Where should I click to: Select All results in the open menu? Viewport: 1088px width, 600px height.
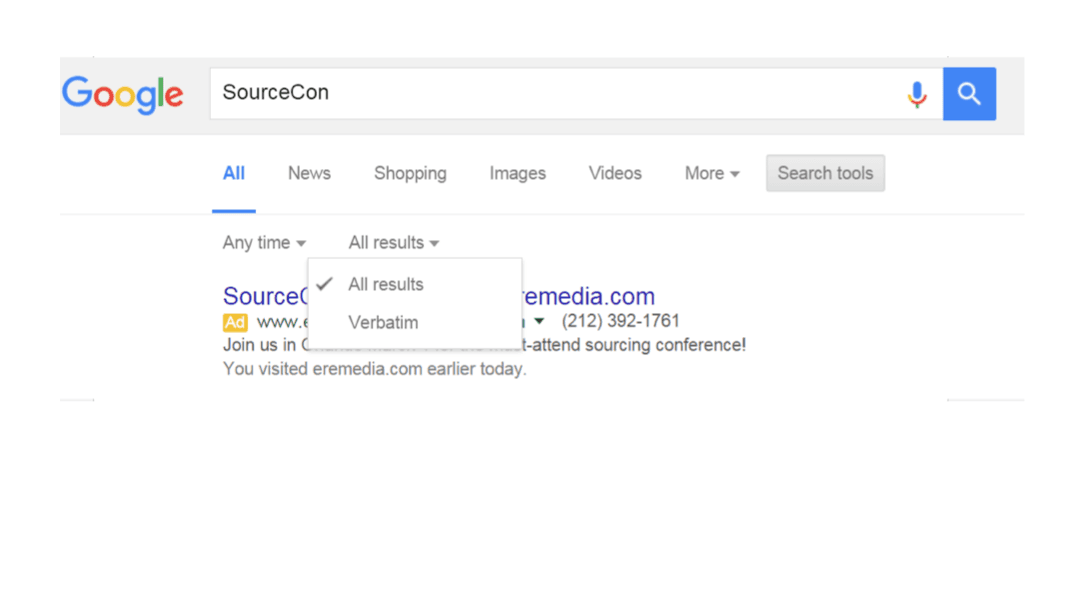pyautogui.click(x=385, y=284)
